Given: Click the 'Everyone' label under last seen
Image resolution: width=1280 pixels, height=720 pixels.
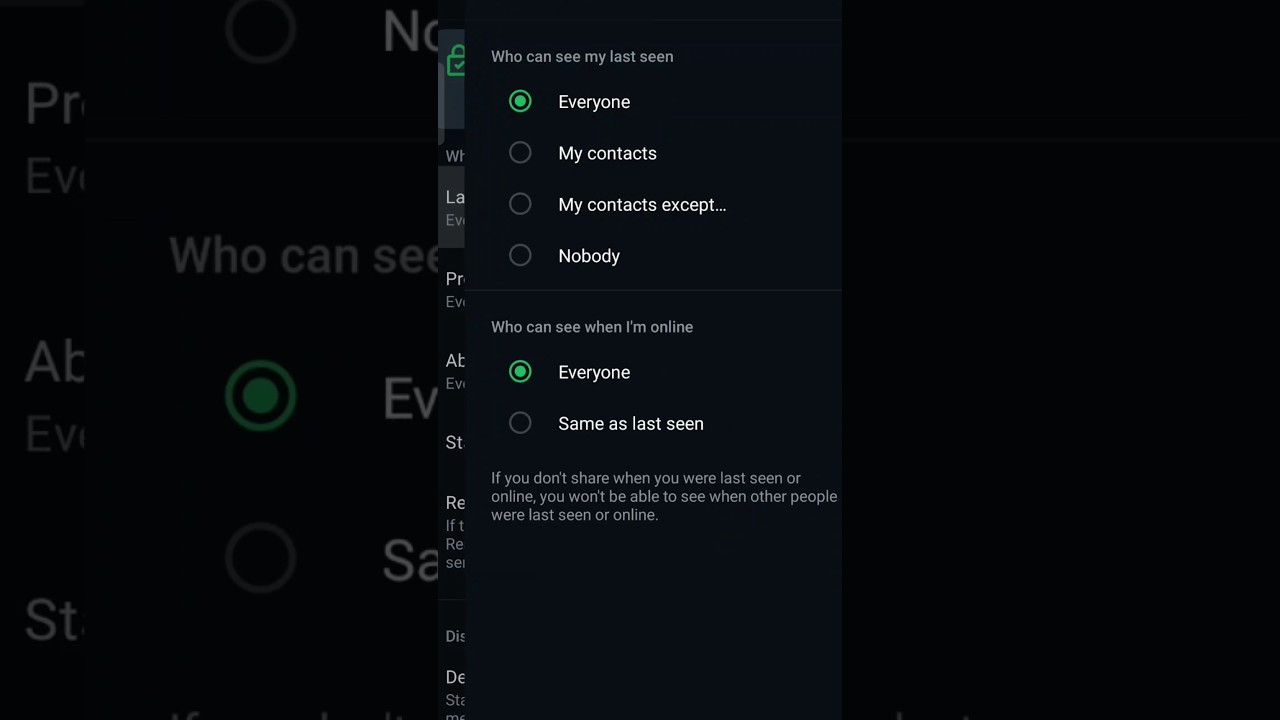Looking at the screenshot, I should pos(594,102).
